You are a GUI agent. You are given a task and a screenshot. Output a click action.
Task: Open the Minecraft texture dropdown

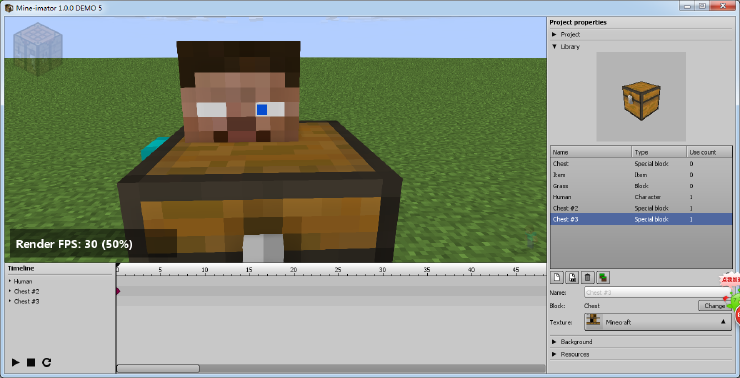point(658,322)
